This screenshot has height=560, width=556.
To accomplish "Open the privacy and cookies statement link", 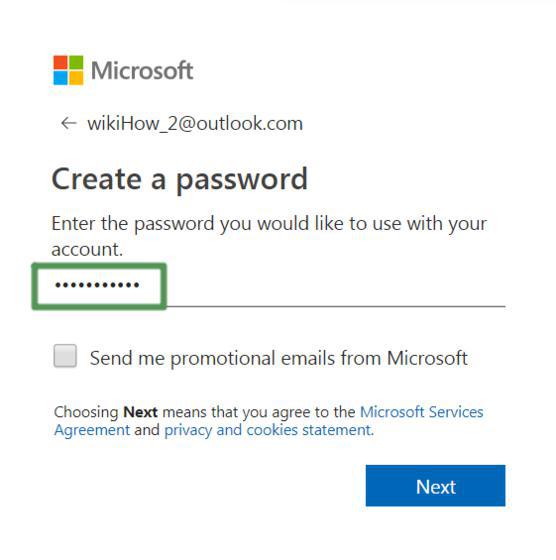I will [269, 430].
